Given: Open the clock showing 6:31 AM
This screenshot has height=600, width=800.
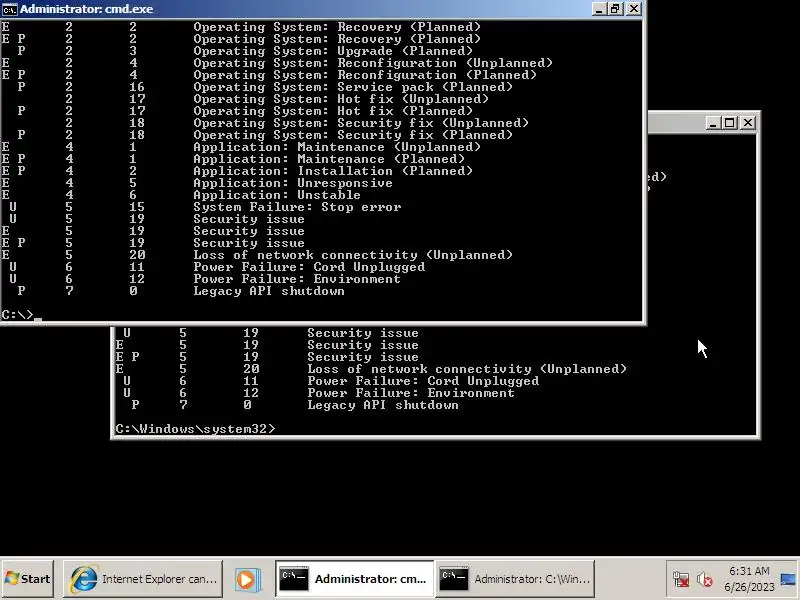Looking at the screenshot, I should pos(749,579).
